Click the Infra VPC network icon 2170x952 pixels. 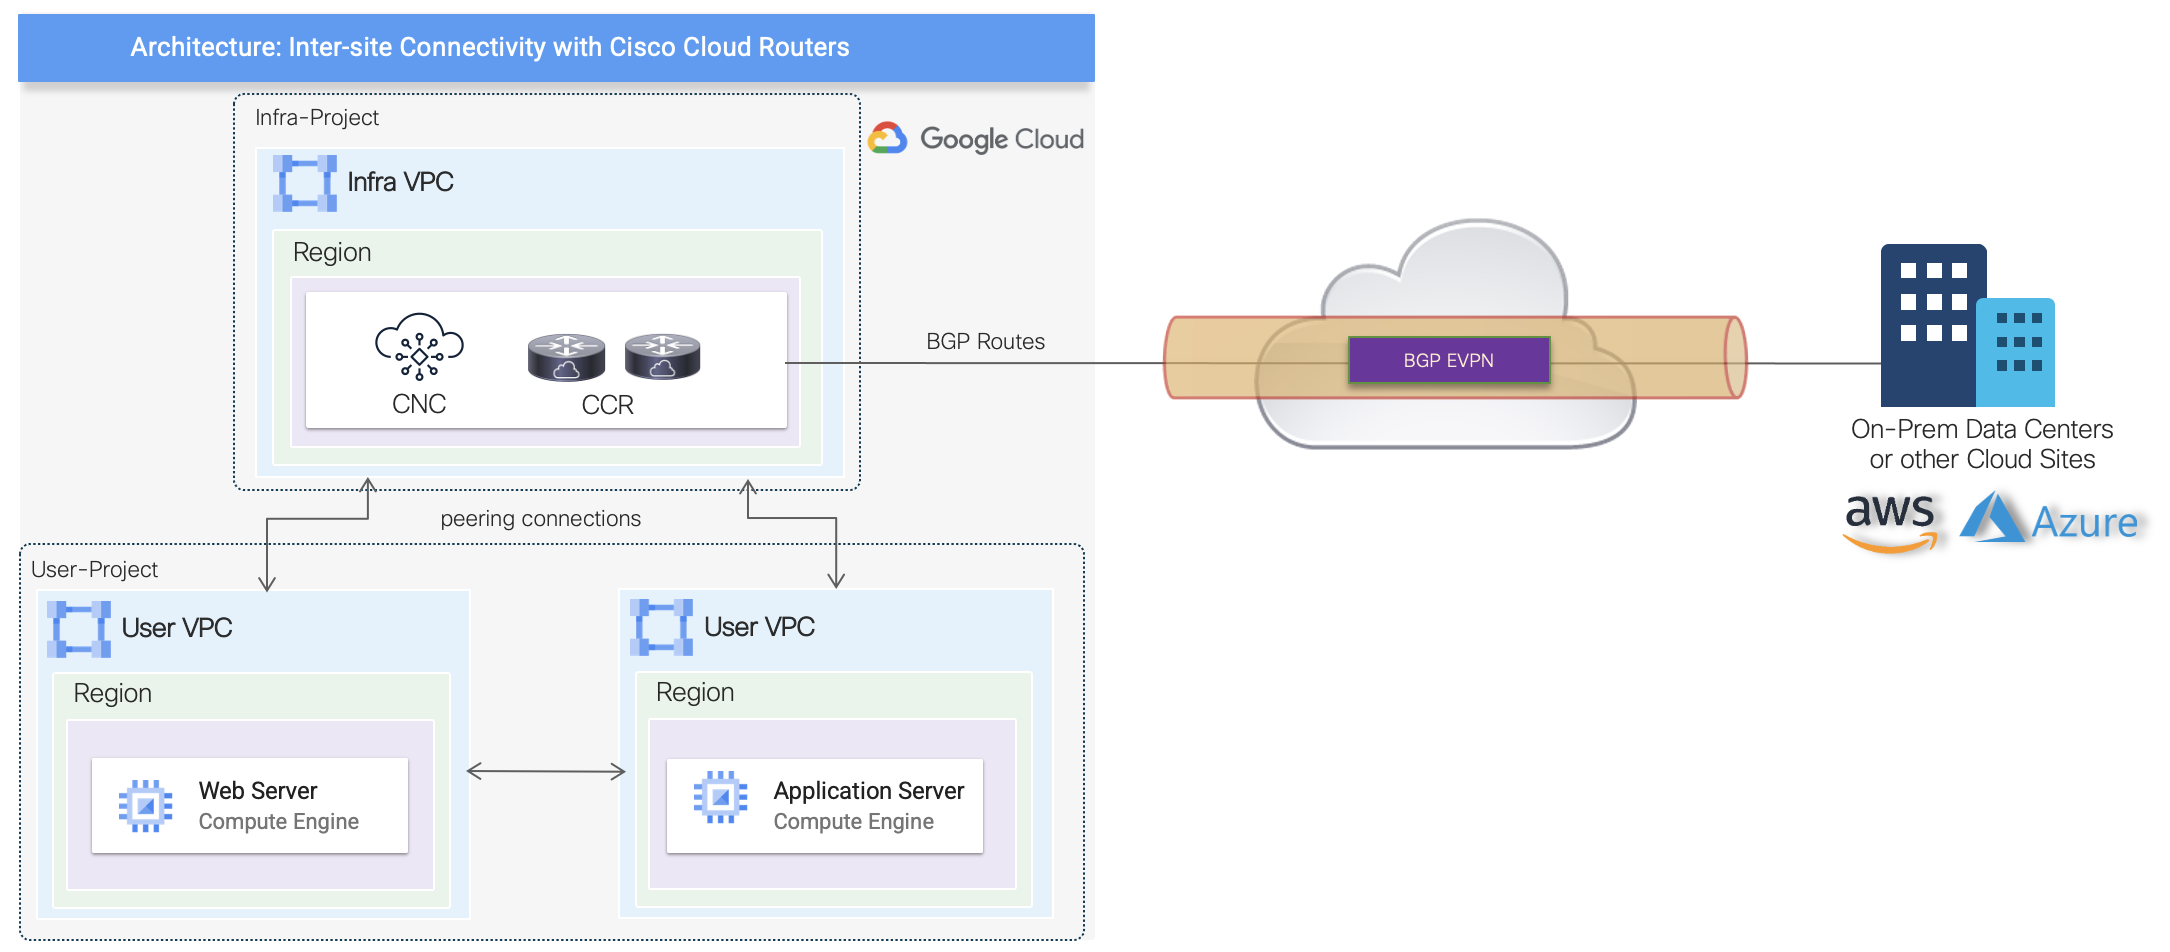tap(304, 183)
